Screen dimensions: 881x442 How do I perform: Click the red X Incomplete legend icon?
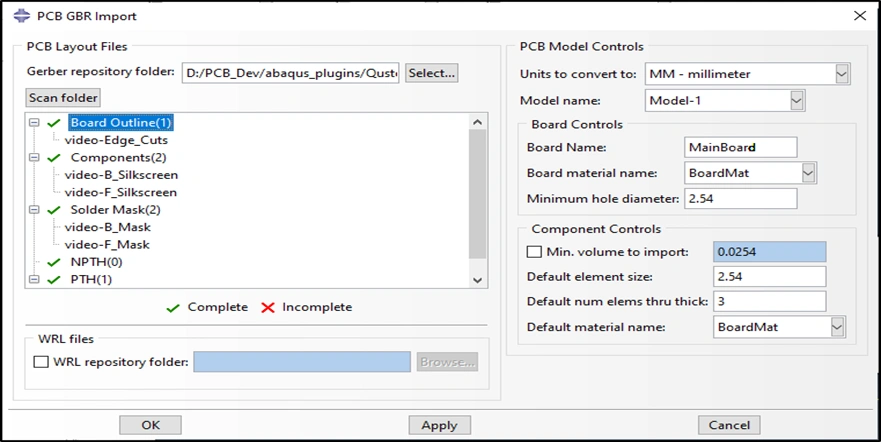(x=268, y=308)
